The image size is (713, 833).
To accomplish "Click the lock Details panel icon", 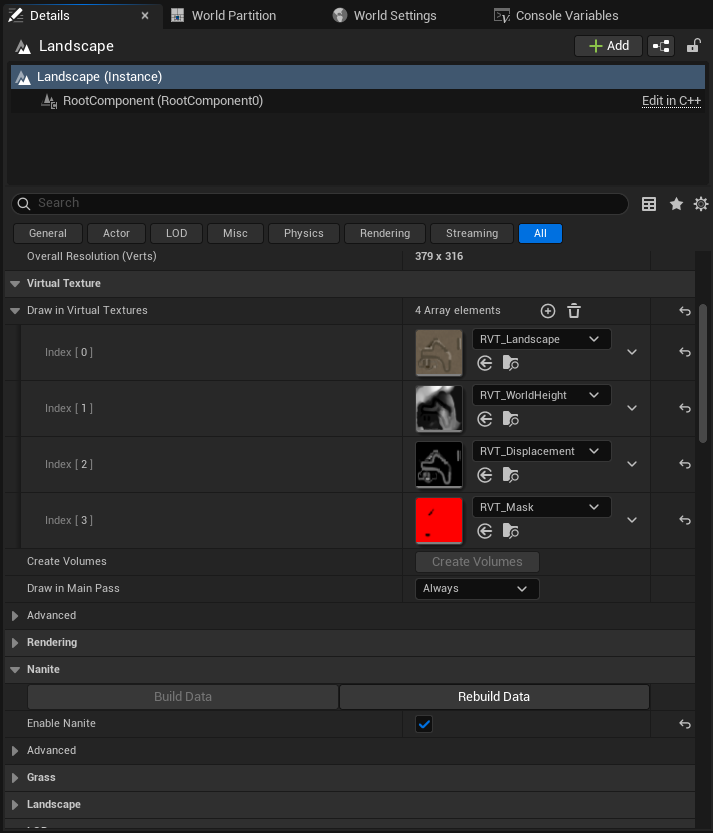I will click(693, 46).
